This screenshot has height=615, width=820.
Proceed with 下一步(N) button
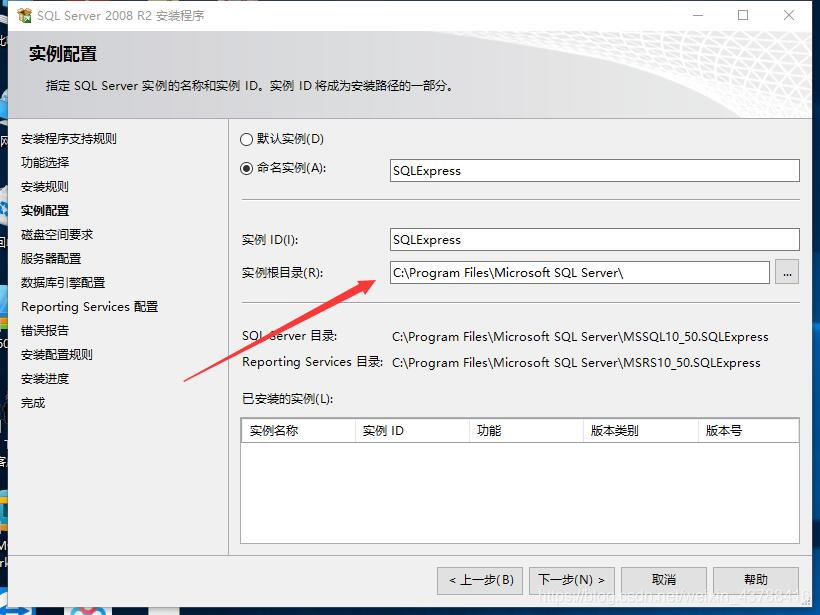572,580
